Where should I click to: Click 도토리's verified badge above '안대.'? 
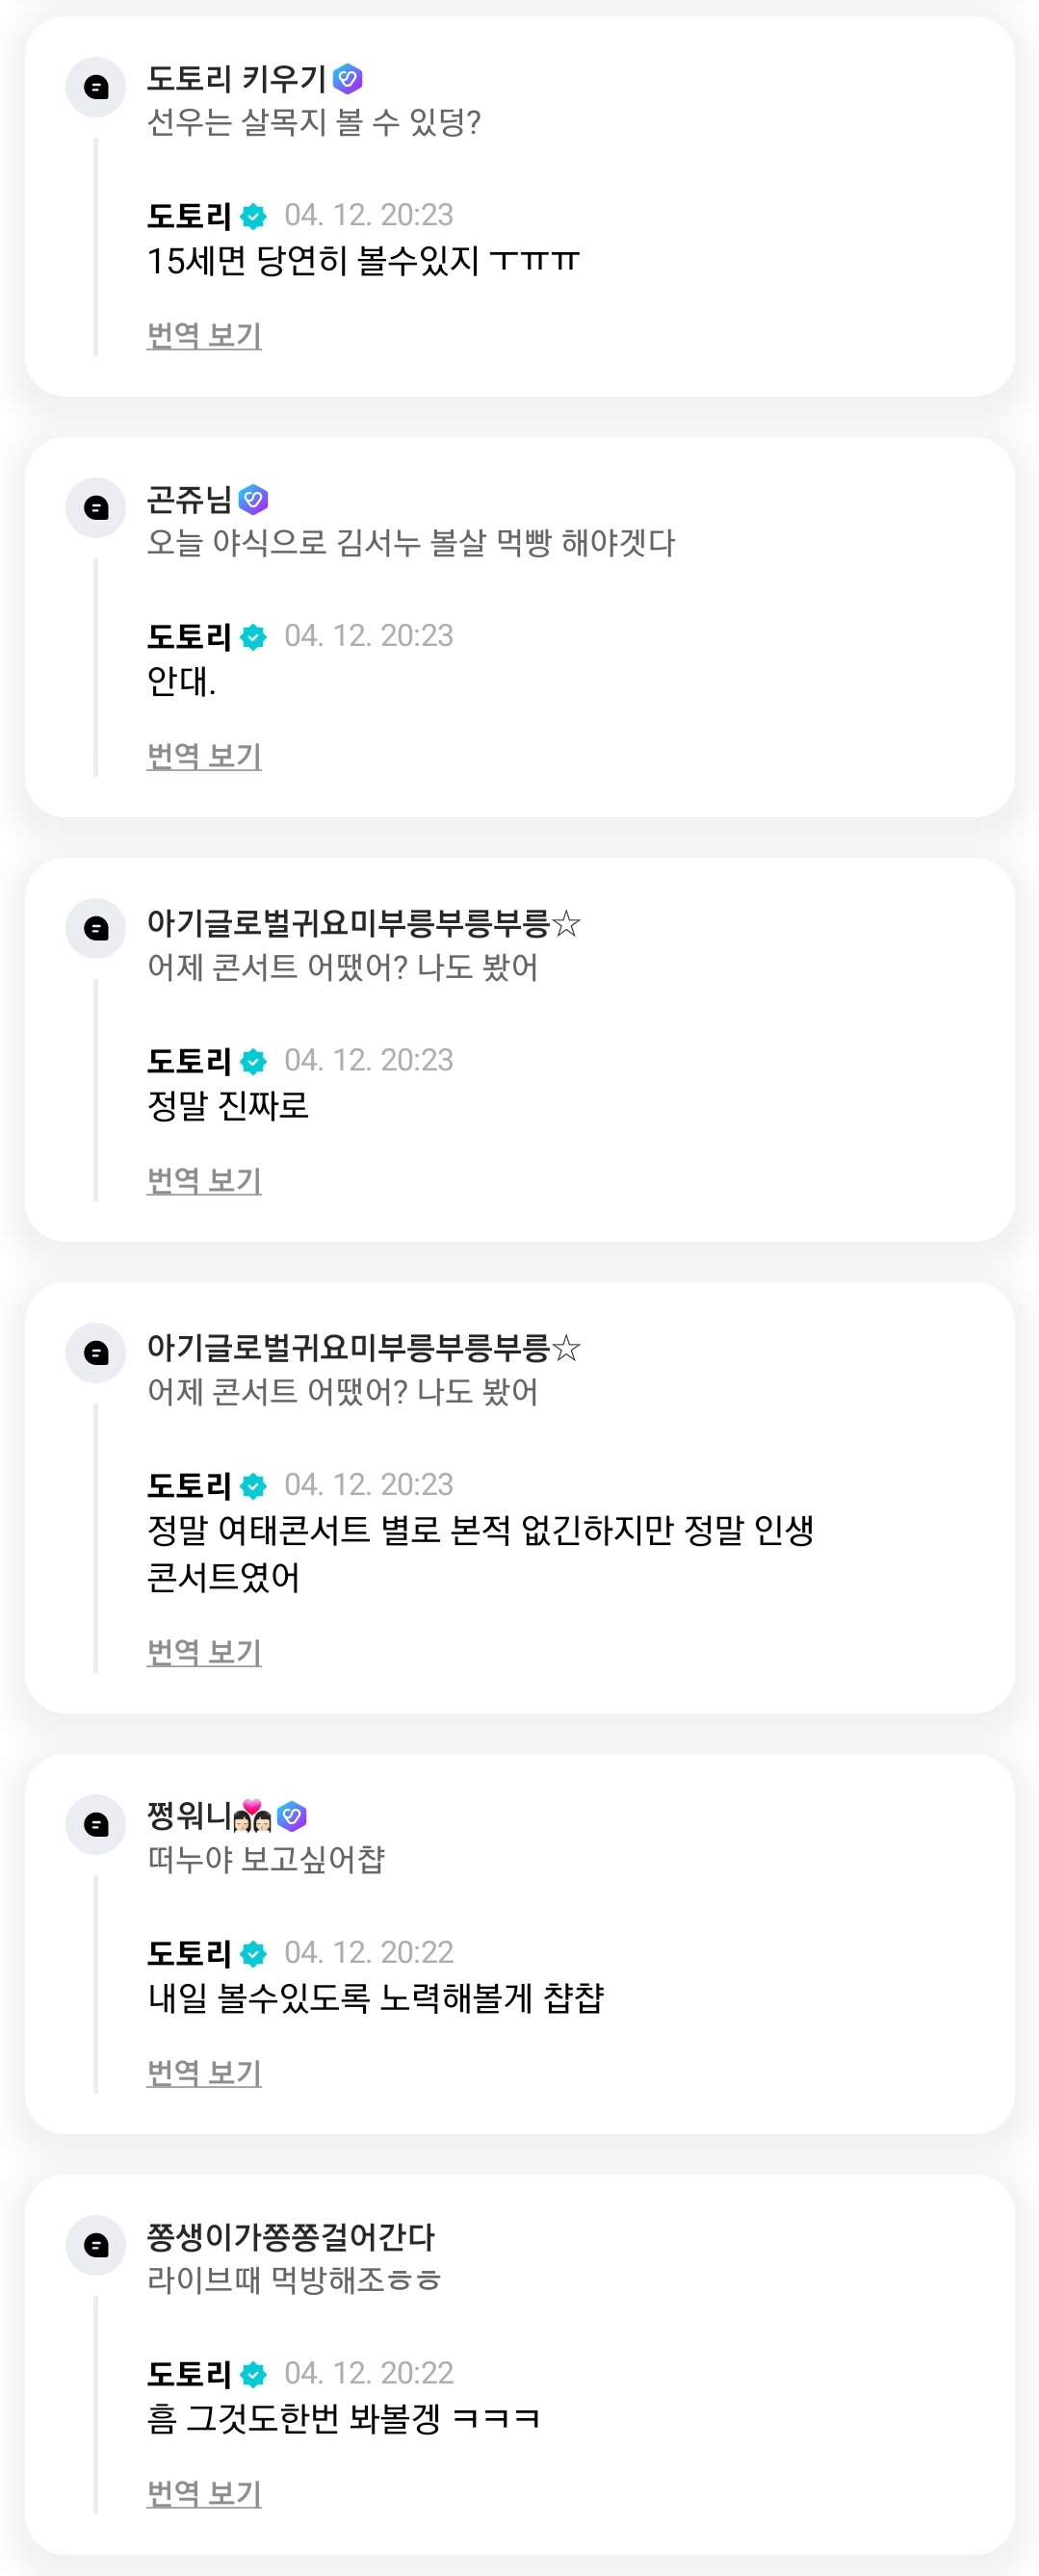tap(254, 637)
